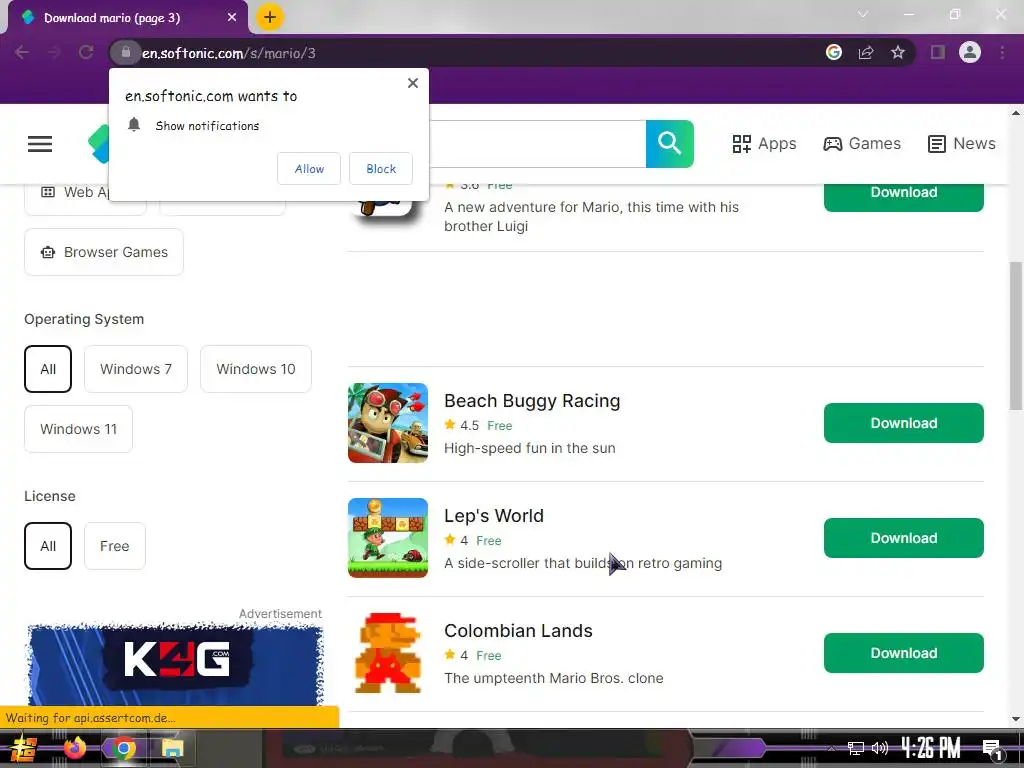Image resolution: width=1024 pixels, height=768 pixels.
Task: Open Chrome's three-dot menu
Action: pos(1002,52)
